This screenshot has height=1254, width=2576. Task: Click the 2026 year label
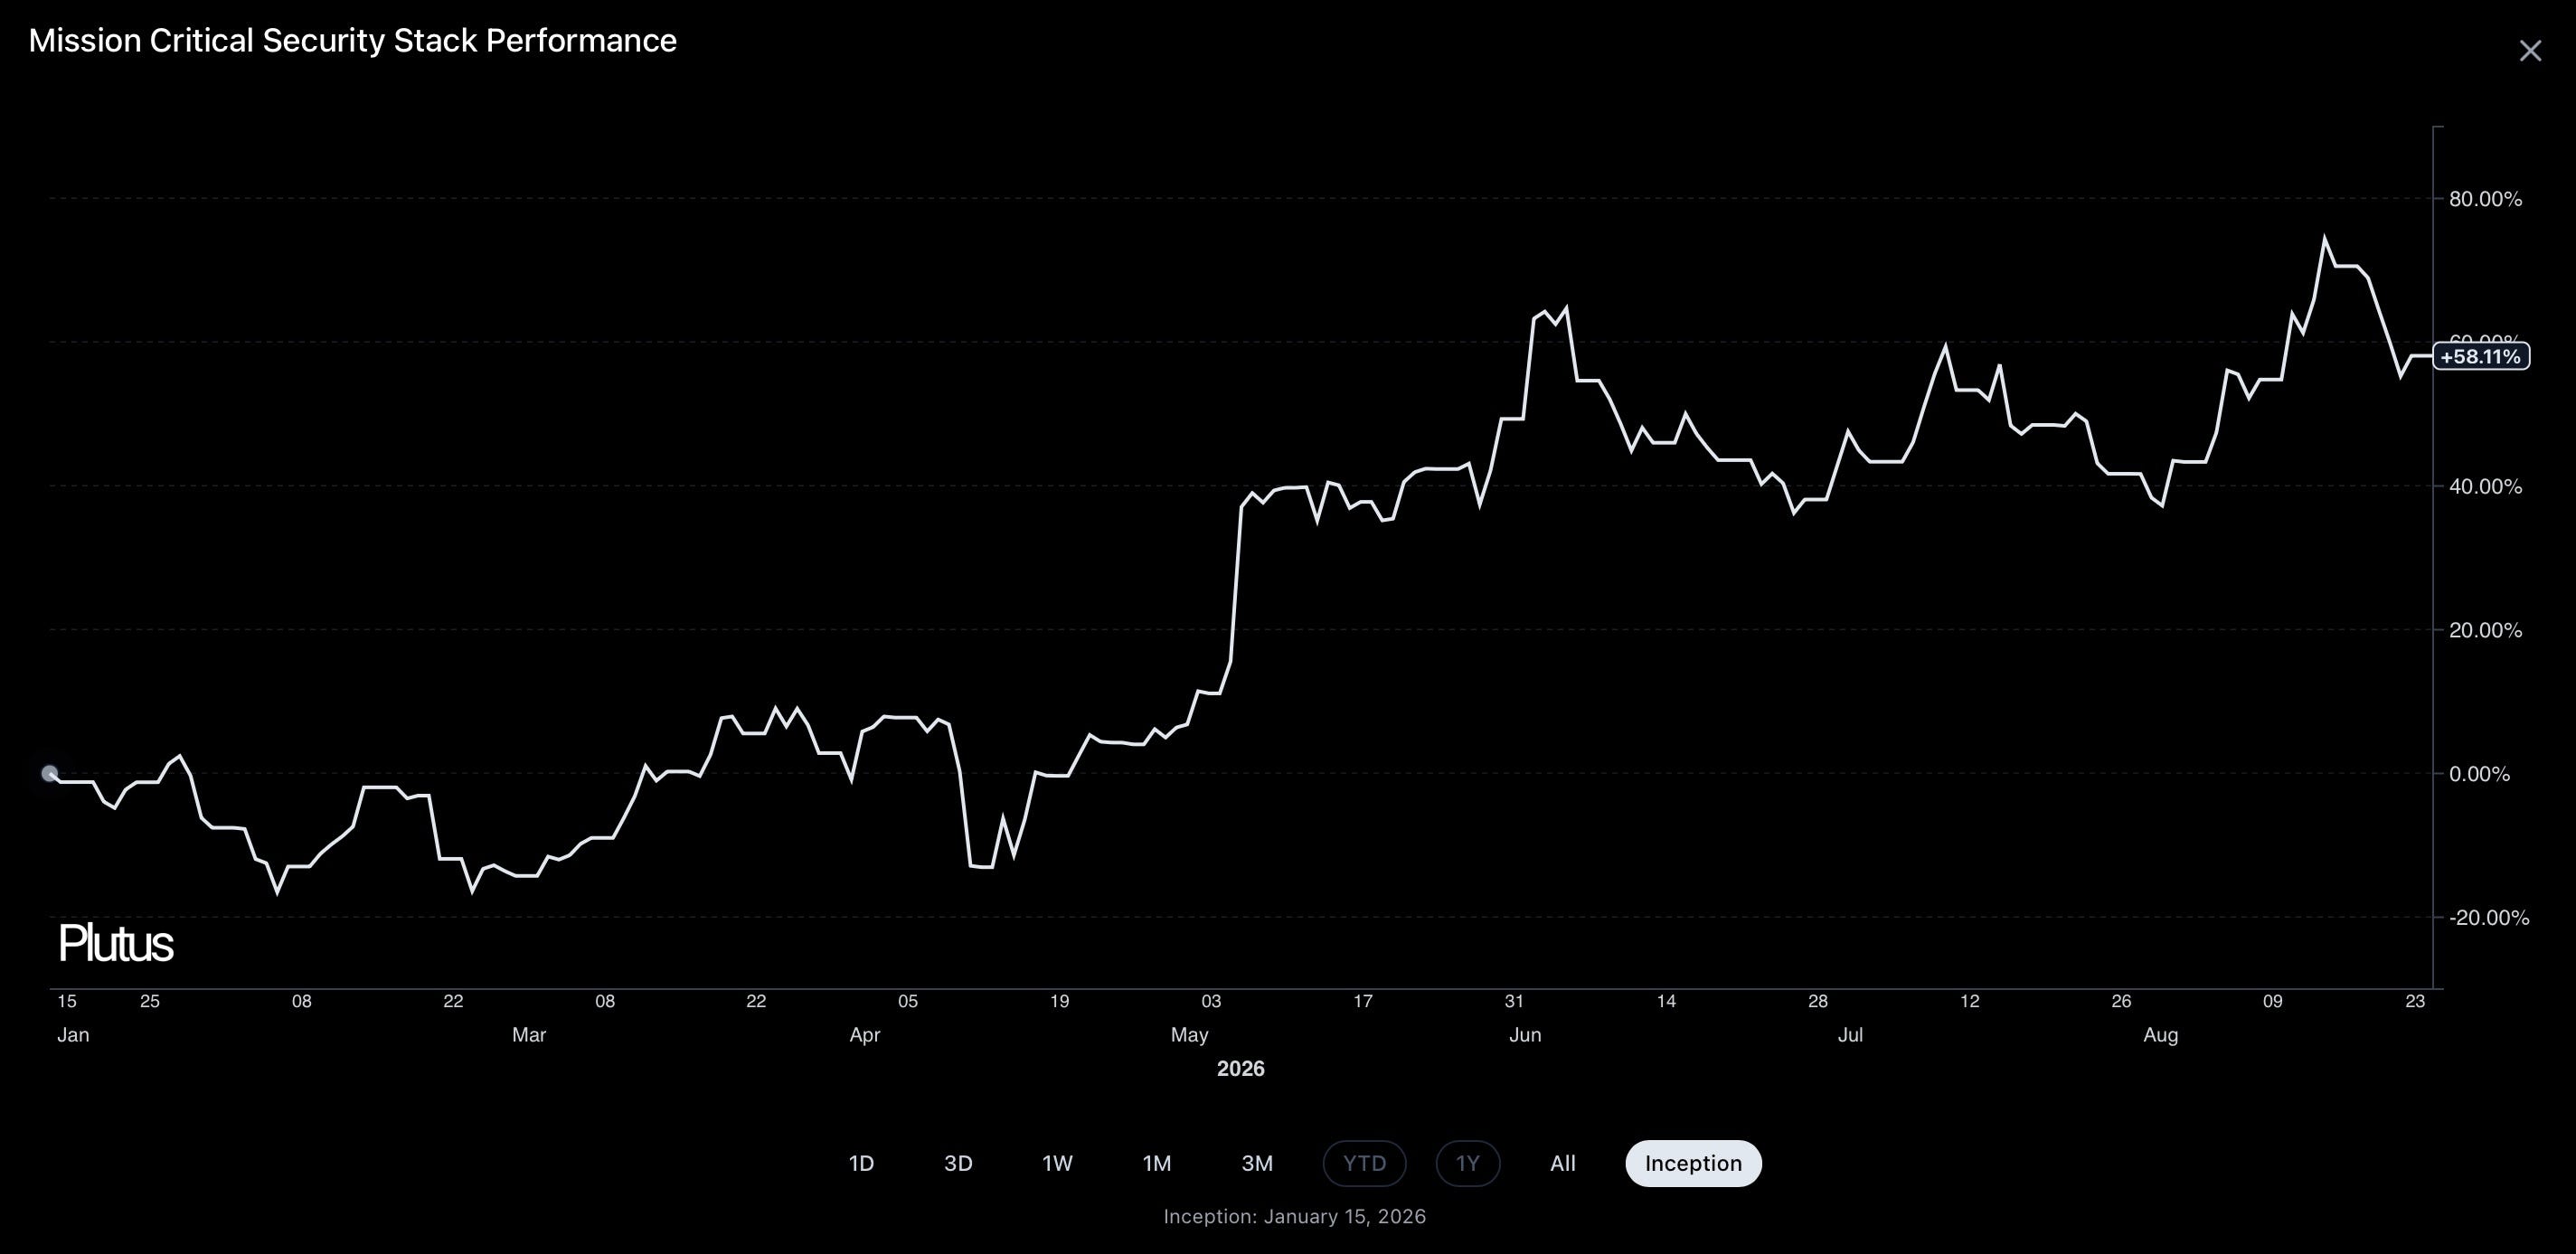point(1241,1069)
